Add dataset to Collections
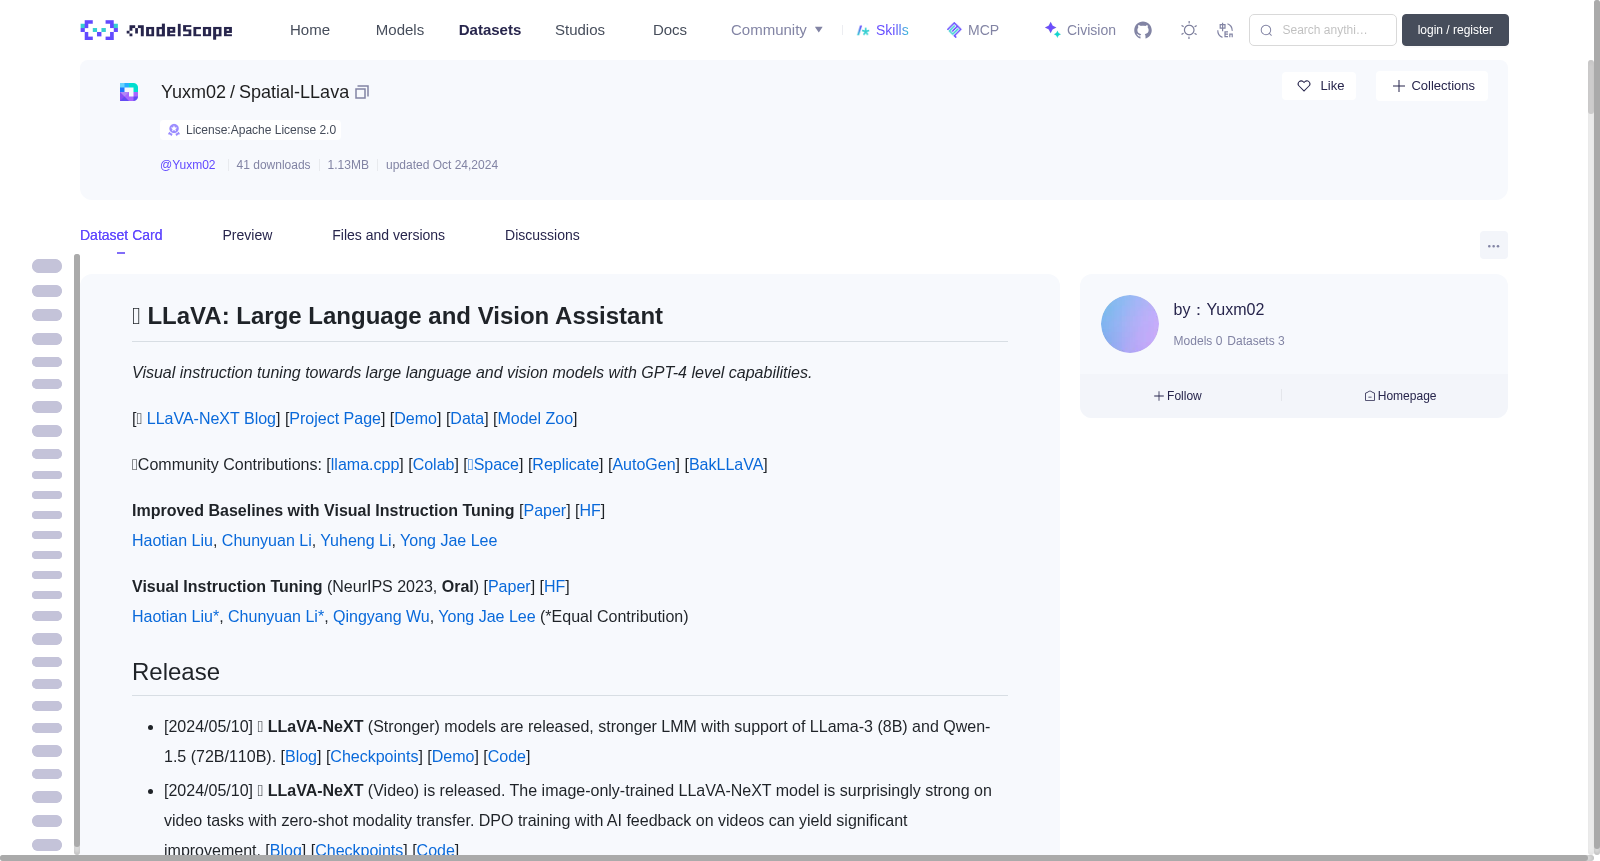Image resolution: width=1600 pixels, height=861 pixels. (x=1432, y=86)
